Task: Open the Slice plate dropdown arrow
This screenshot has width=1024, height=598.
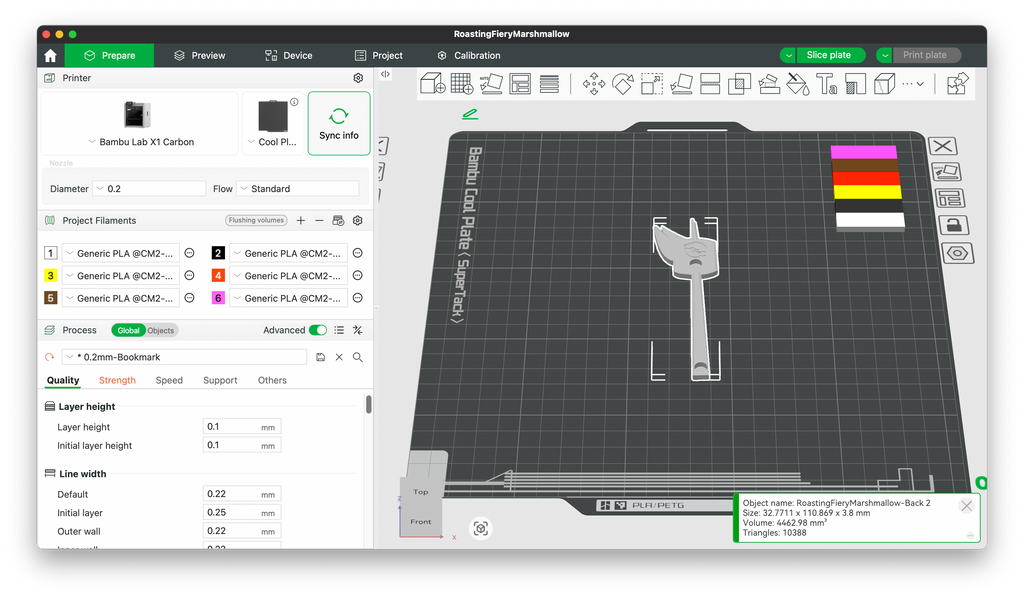Action: click(788, 55)
